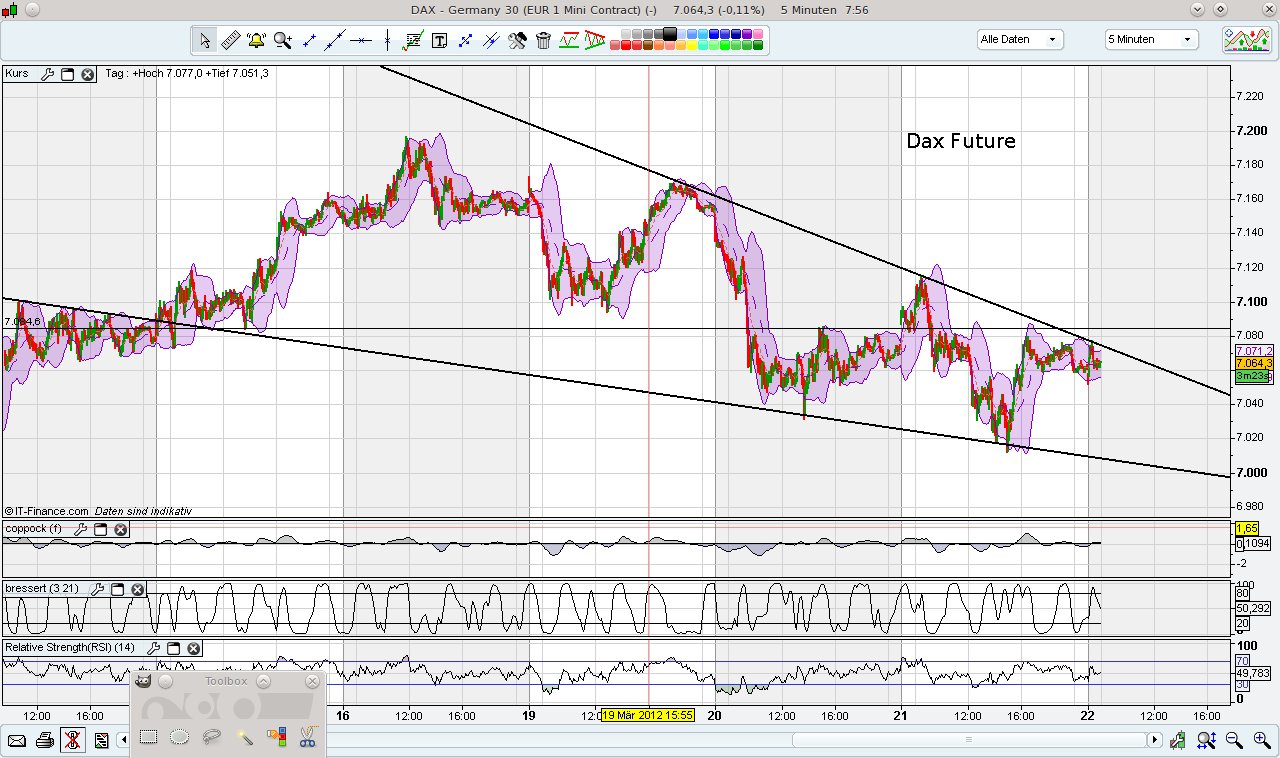Click the Kurs panel window icon
1280x758 pixels.
point(68,74)
